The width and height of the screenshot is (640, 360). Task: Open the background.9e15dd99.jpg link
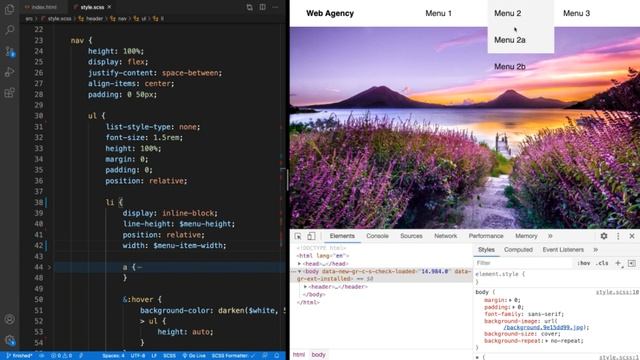(x=544, y=327)
